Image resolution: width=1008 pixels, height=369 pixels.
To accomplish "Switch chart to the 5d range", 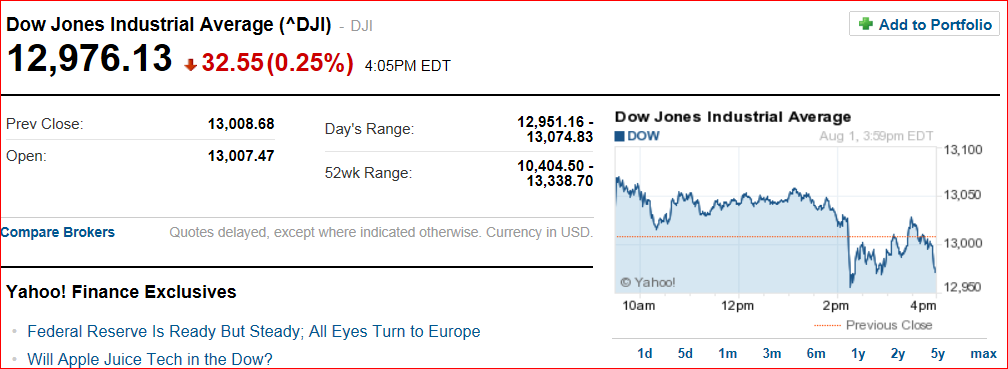I will tap(685, 354).
